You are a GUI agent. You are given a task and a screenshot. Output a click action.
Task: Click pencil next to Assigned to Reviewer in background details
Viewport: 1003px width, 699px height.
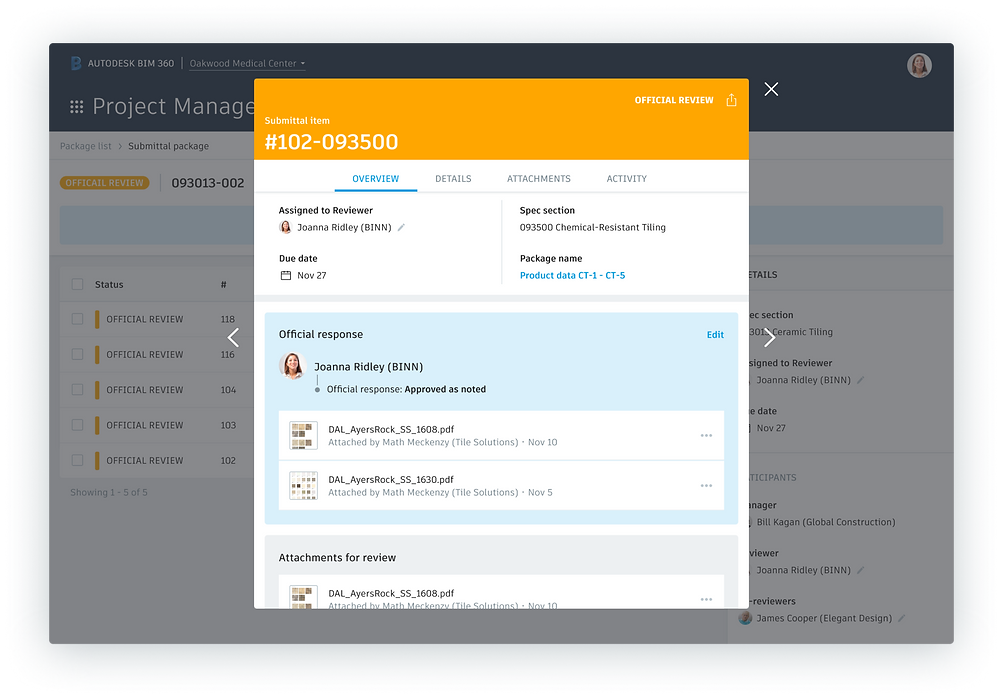pyautogui.click(x=860, y=380)
